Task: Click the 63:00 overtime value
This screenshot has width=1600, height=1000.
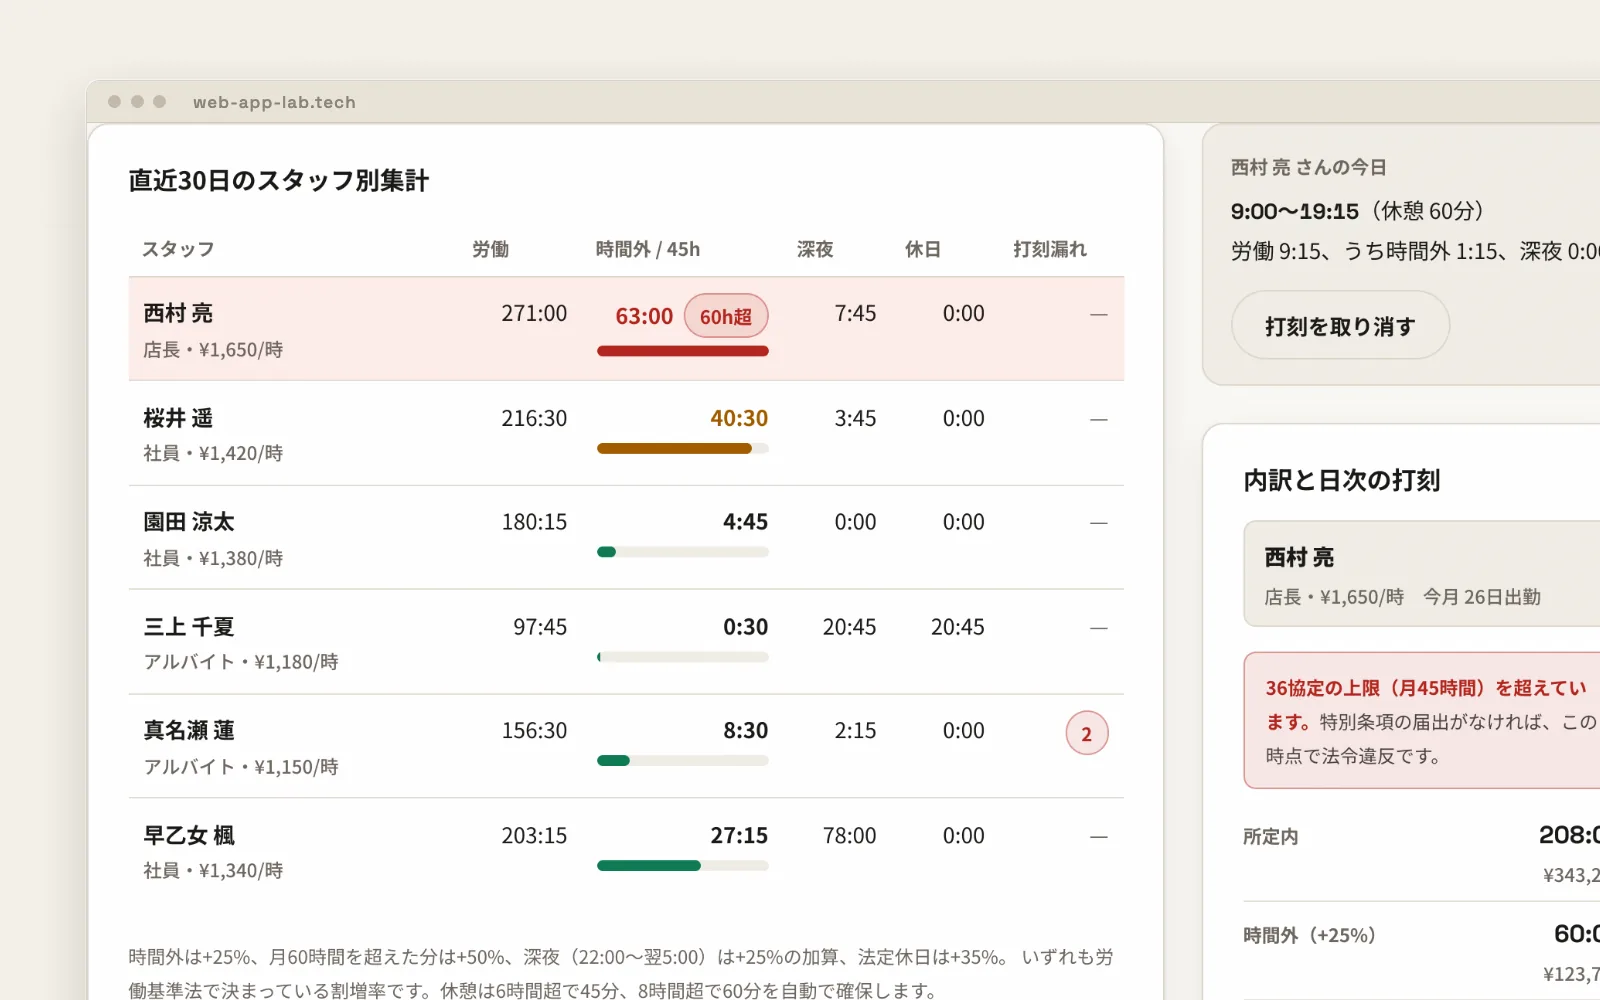Action: point(644,316)
